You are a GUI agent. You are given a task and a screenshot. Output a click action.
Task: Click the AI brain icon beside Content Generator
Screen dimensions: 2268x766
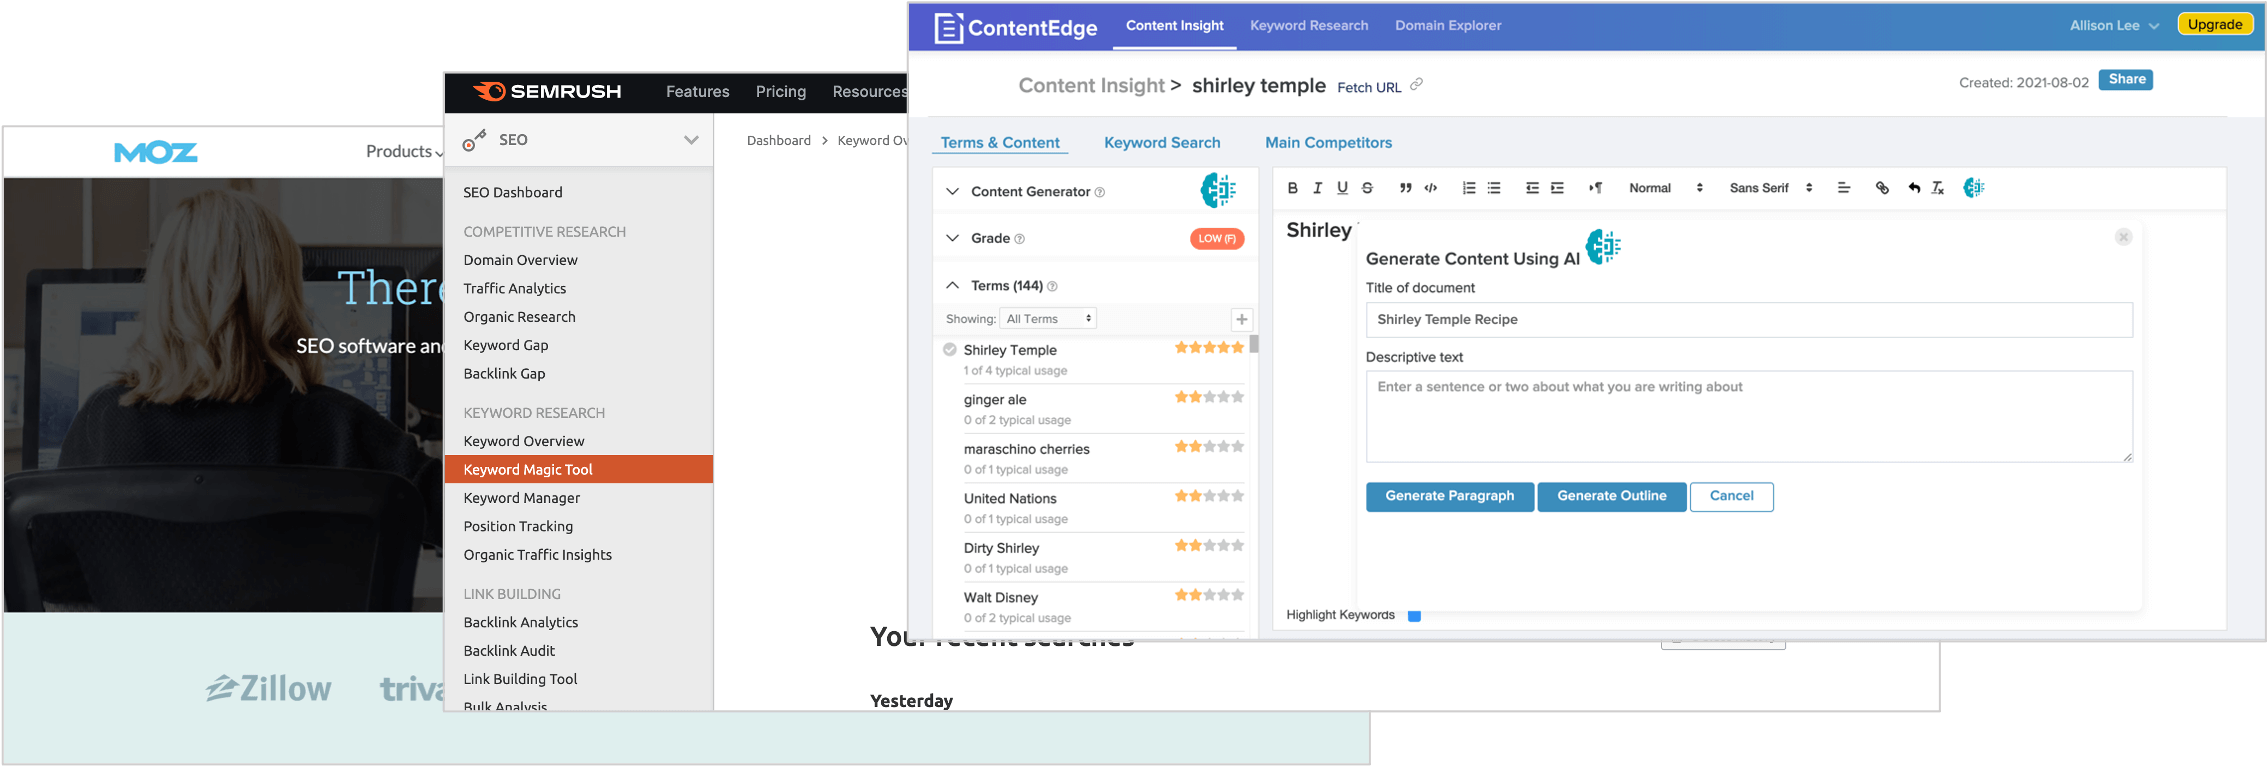(1218, 190)
